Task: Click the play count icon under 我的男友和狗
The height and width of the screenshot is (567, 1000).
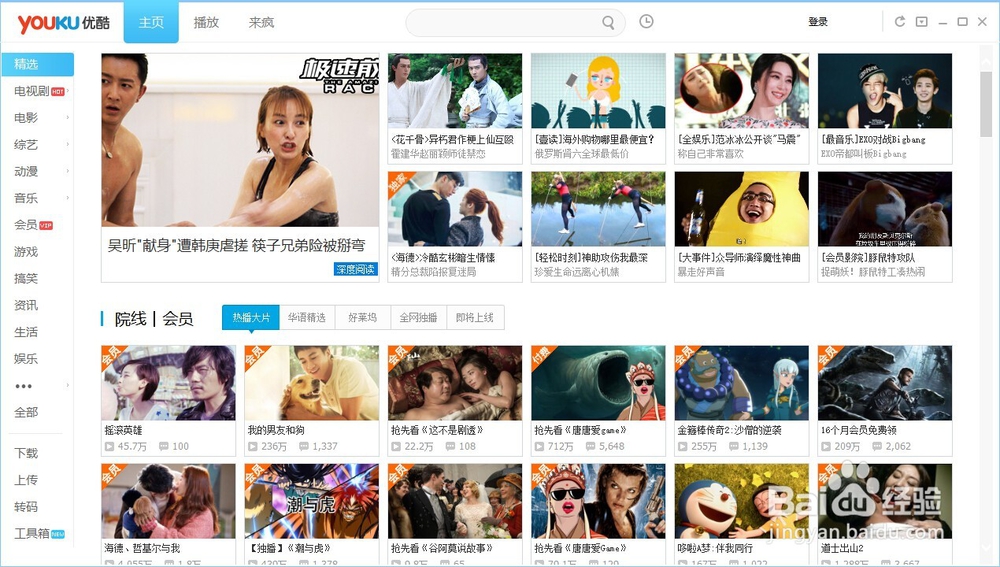Action: pyautogui.click(x=253, y=446)
